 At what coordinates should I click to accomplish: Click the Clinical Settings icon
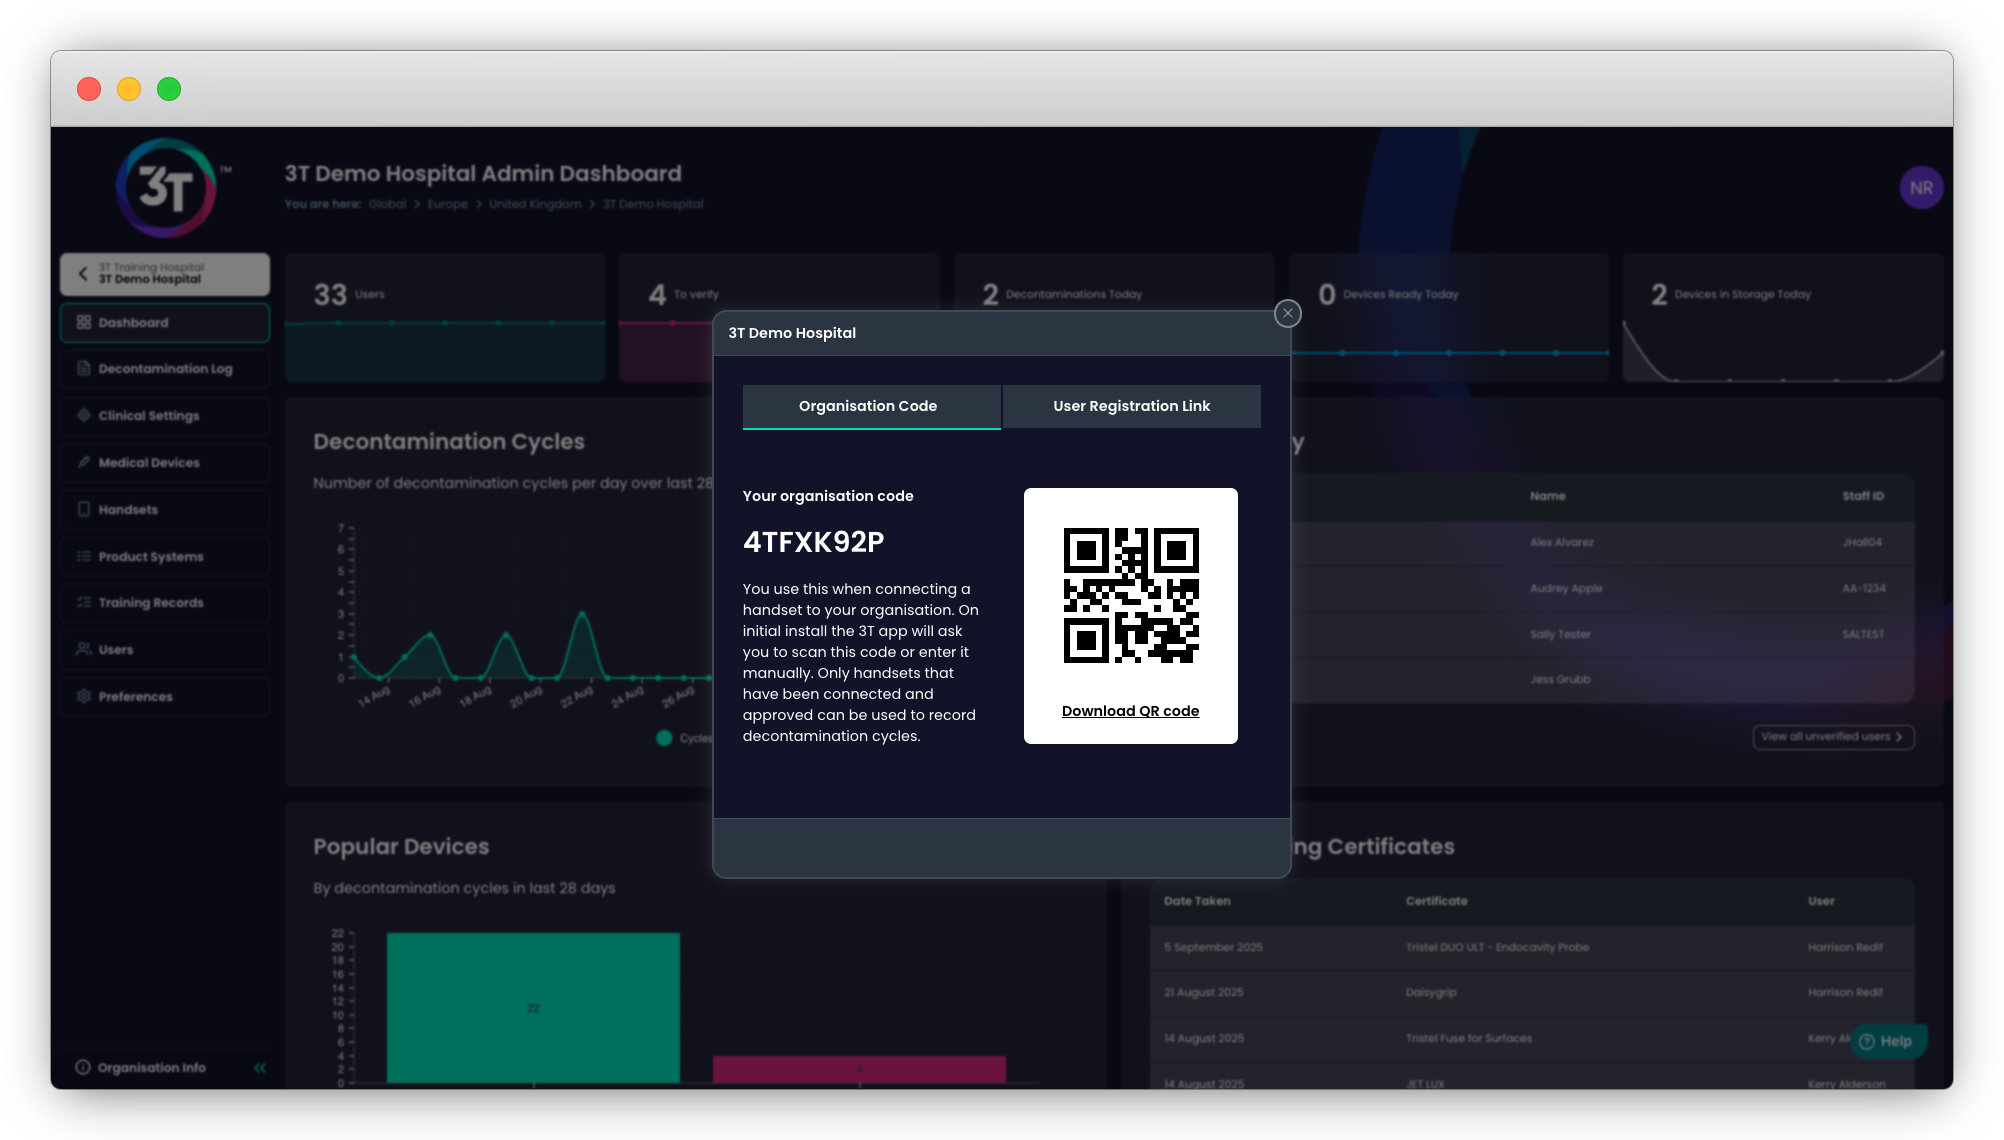(84, 415)
